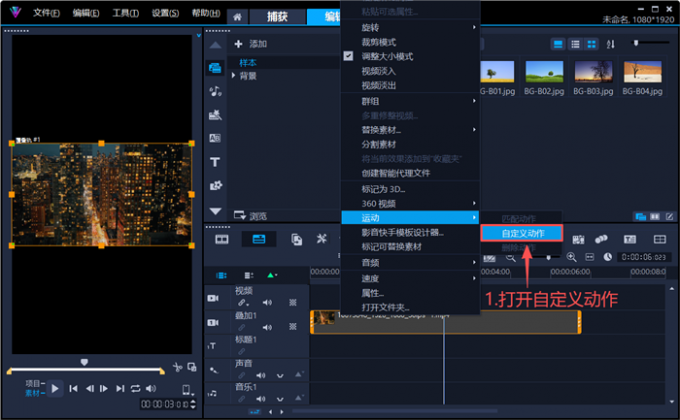Switch to storyboard view icon
680x420 pixels.
[222, 240]
